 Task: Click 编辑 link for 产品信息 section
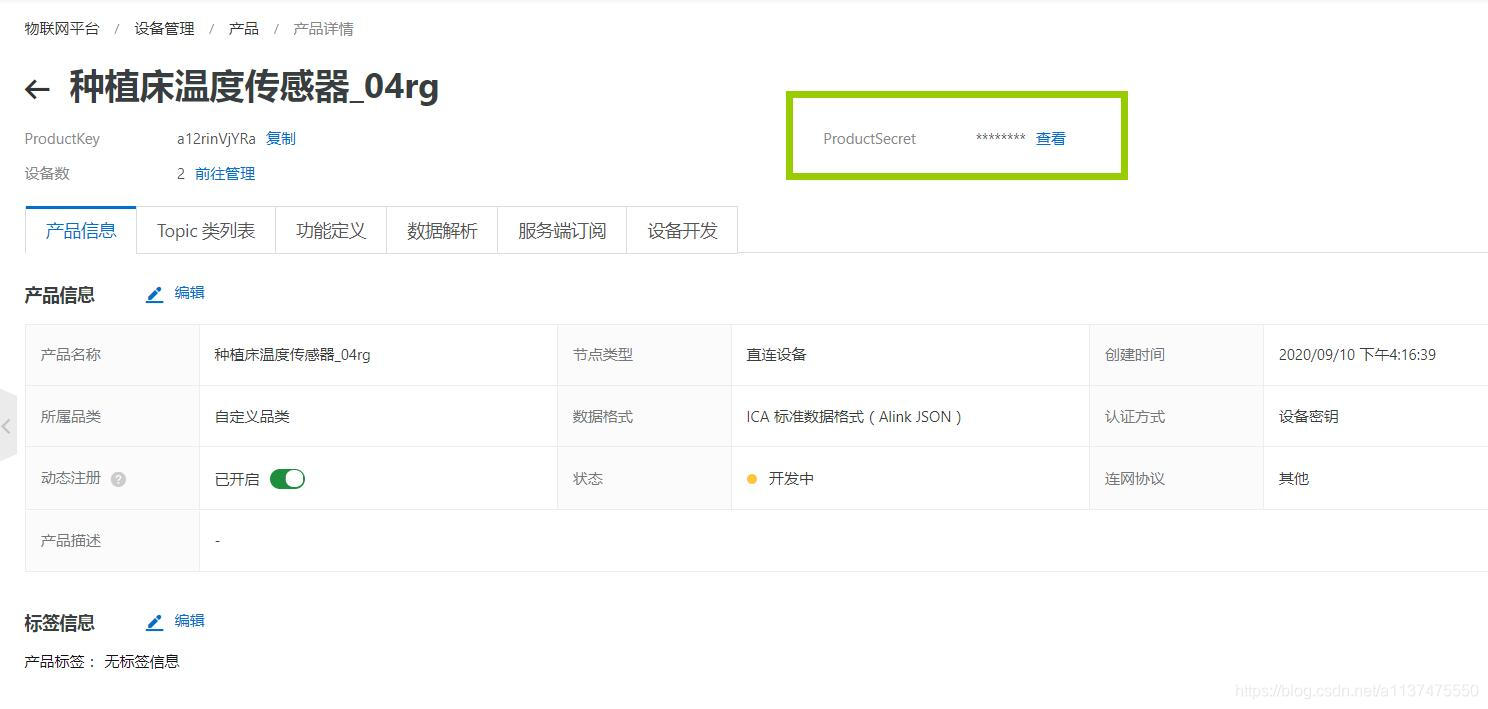[189, 293]
